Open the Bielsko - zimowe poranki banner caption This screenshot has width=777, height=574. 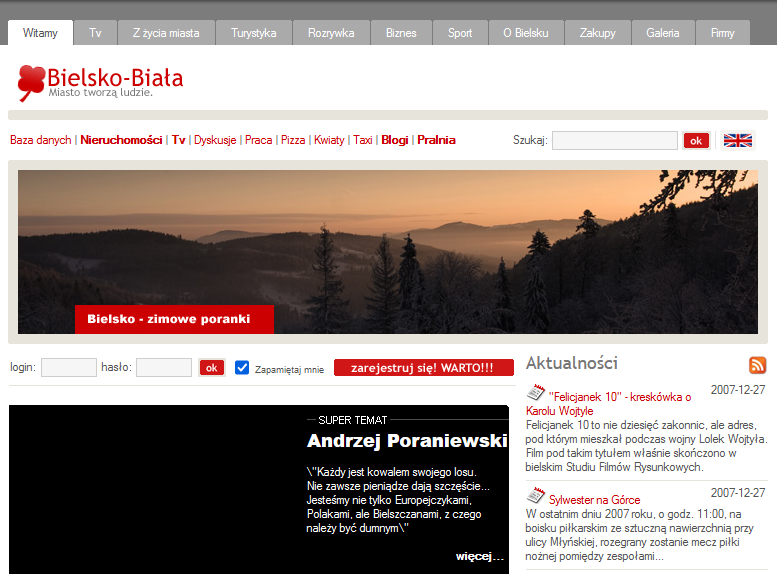click(174, 319)
